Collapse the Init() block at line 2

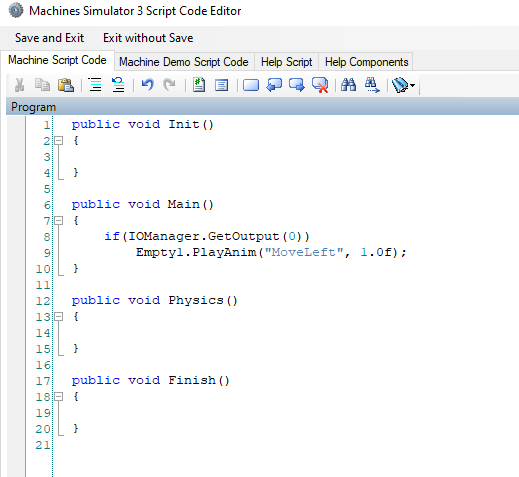pyautogui.click(x=59, y=141)
